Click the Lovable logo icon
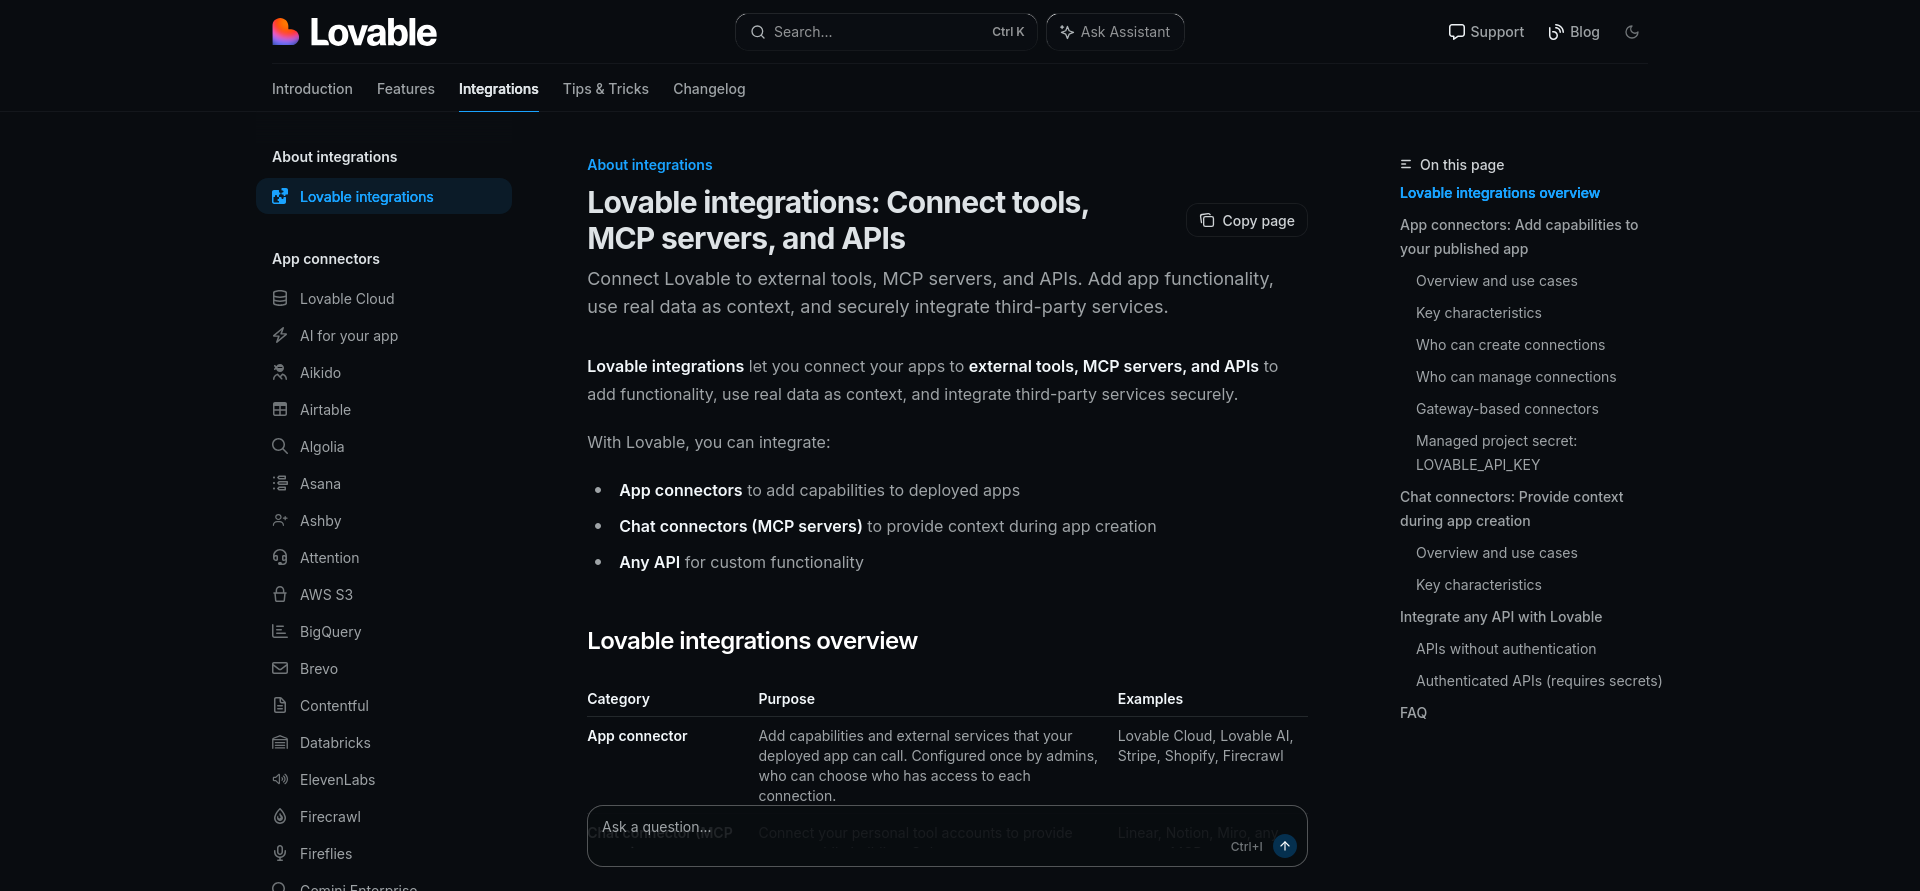 [x=286, y=32]
